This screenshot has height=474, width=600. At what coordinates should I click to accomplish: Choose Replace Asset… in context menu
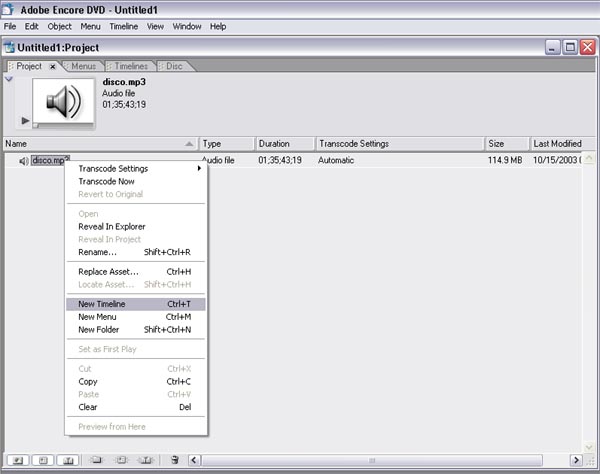click(x=136, y=272)
